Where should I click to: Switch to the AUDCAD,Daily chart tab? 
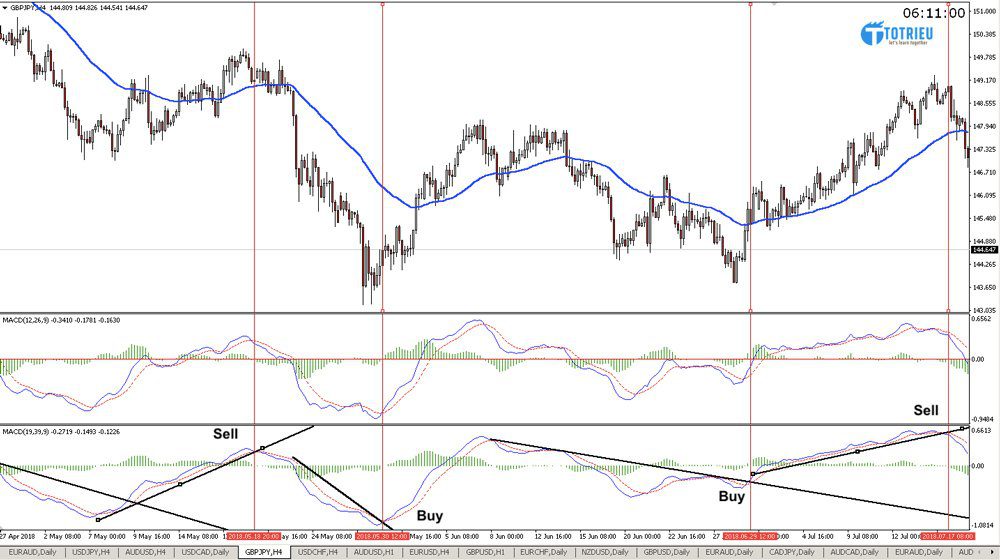855,552
